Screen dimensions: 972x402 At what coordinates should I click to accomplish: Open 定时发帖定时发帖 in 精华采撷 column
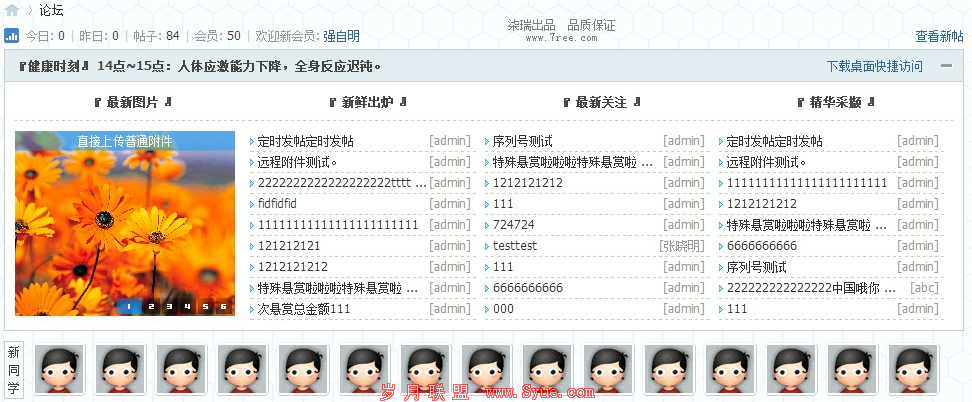click(x=774, y=141)
